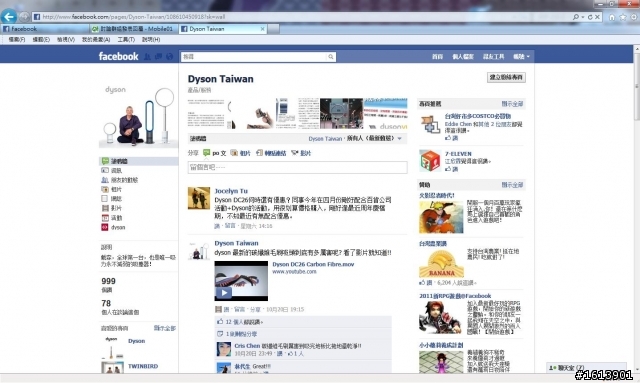Click the Facebook logo
The image size is (640, 383).
pos(118,56)
